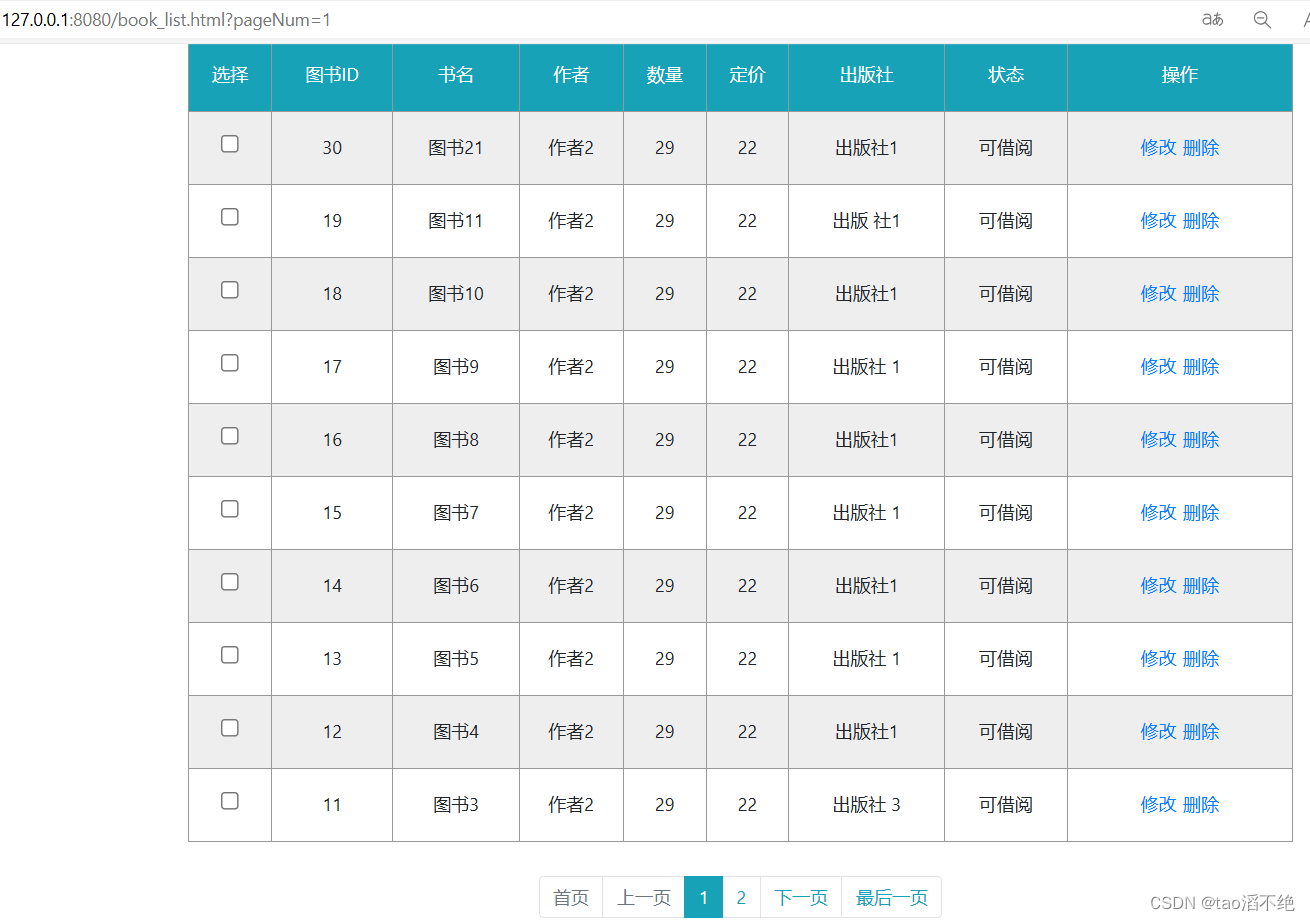Viewport: 1310px width, 921px height.
Task: Click 删除 for book ID 30
Action: [1201, 148]
